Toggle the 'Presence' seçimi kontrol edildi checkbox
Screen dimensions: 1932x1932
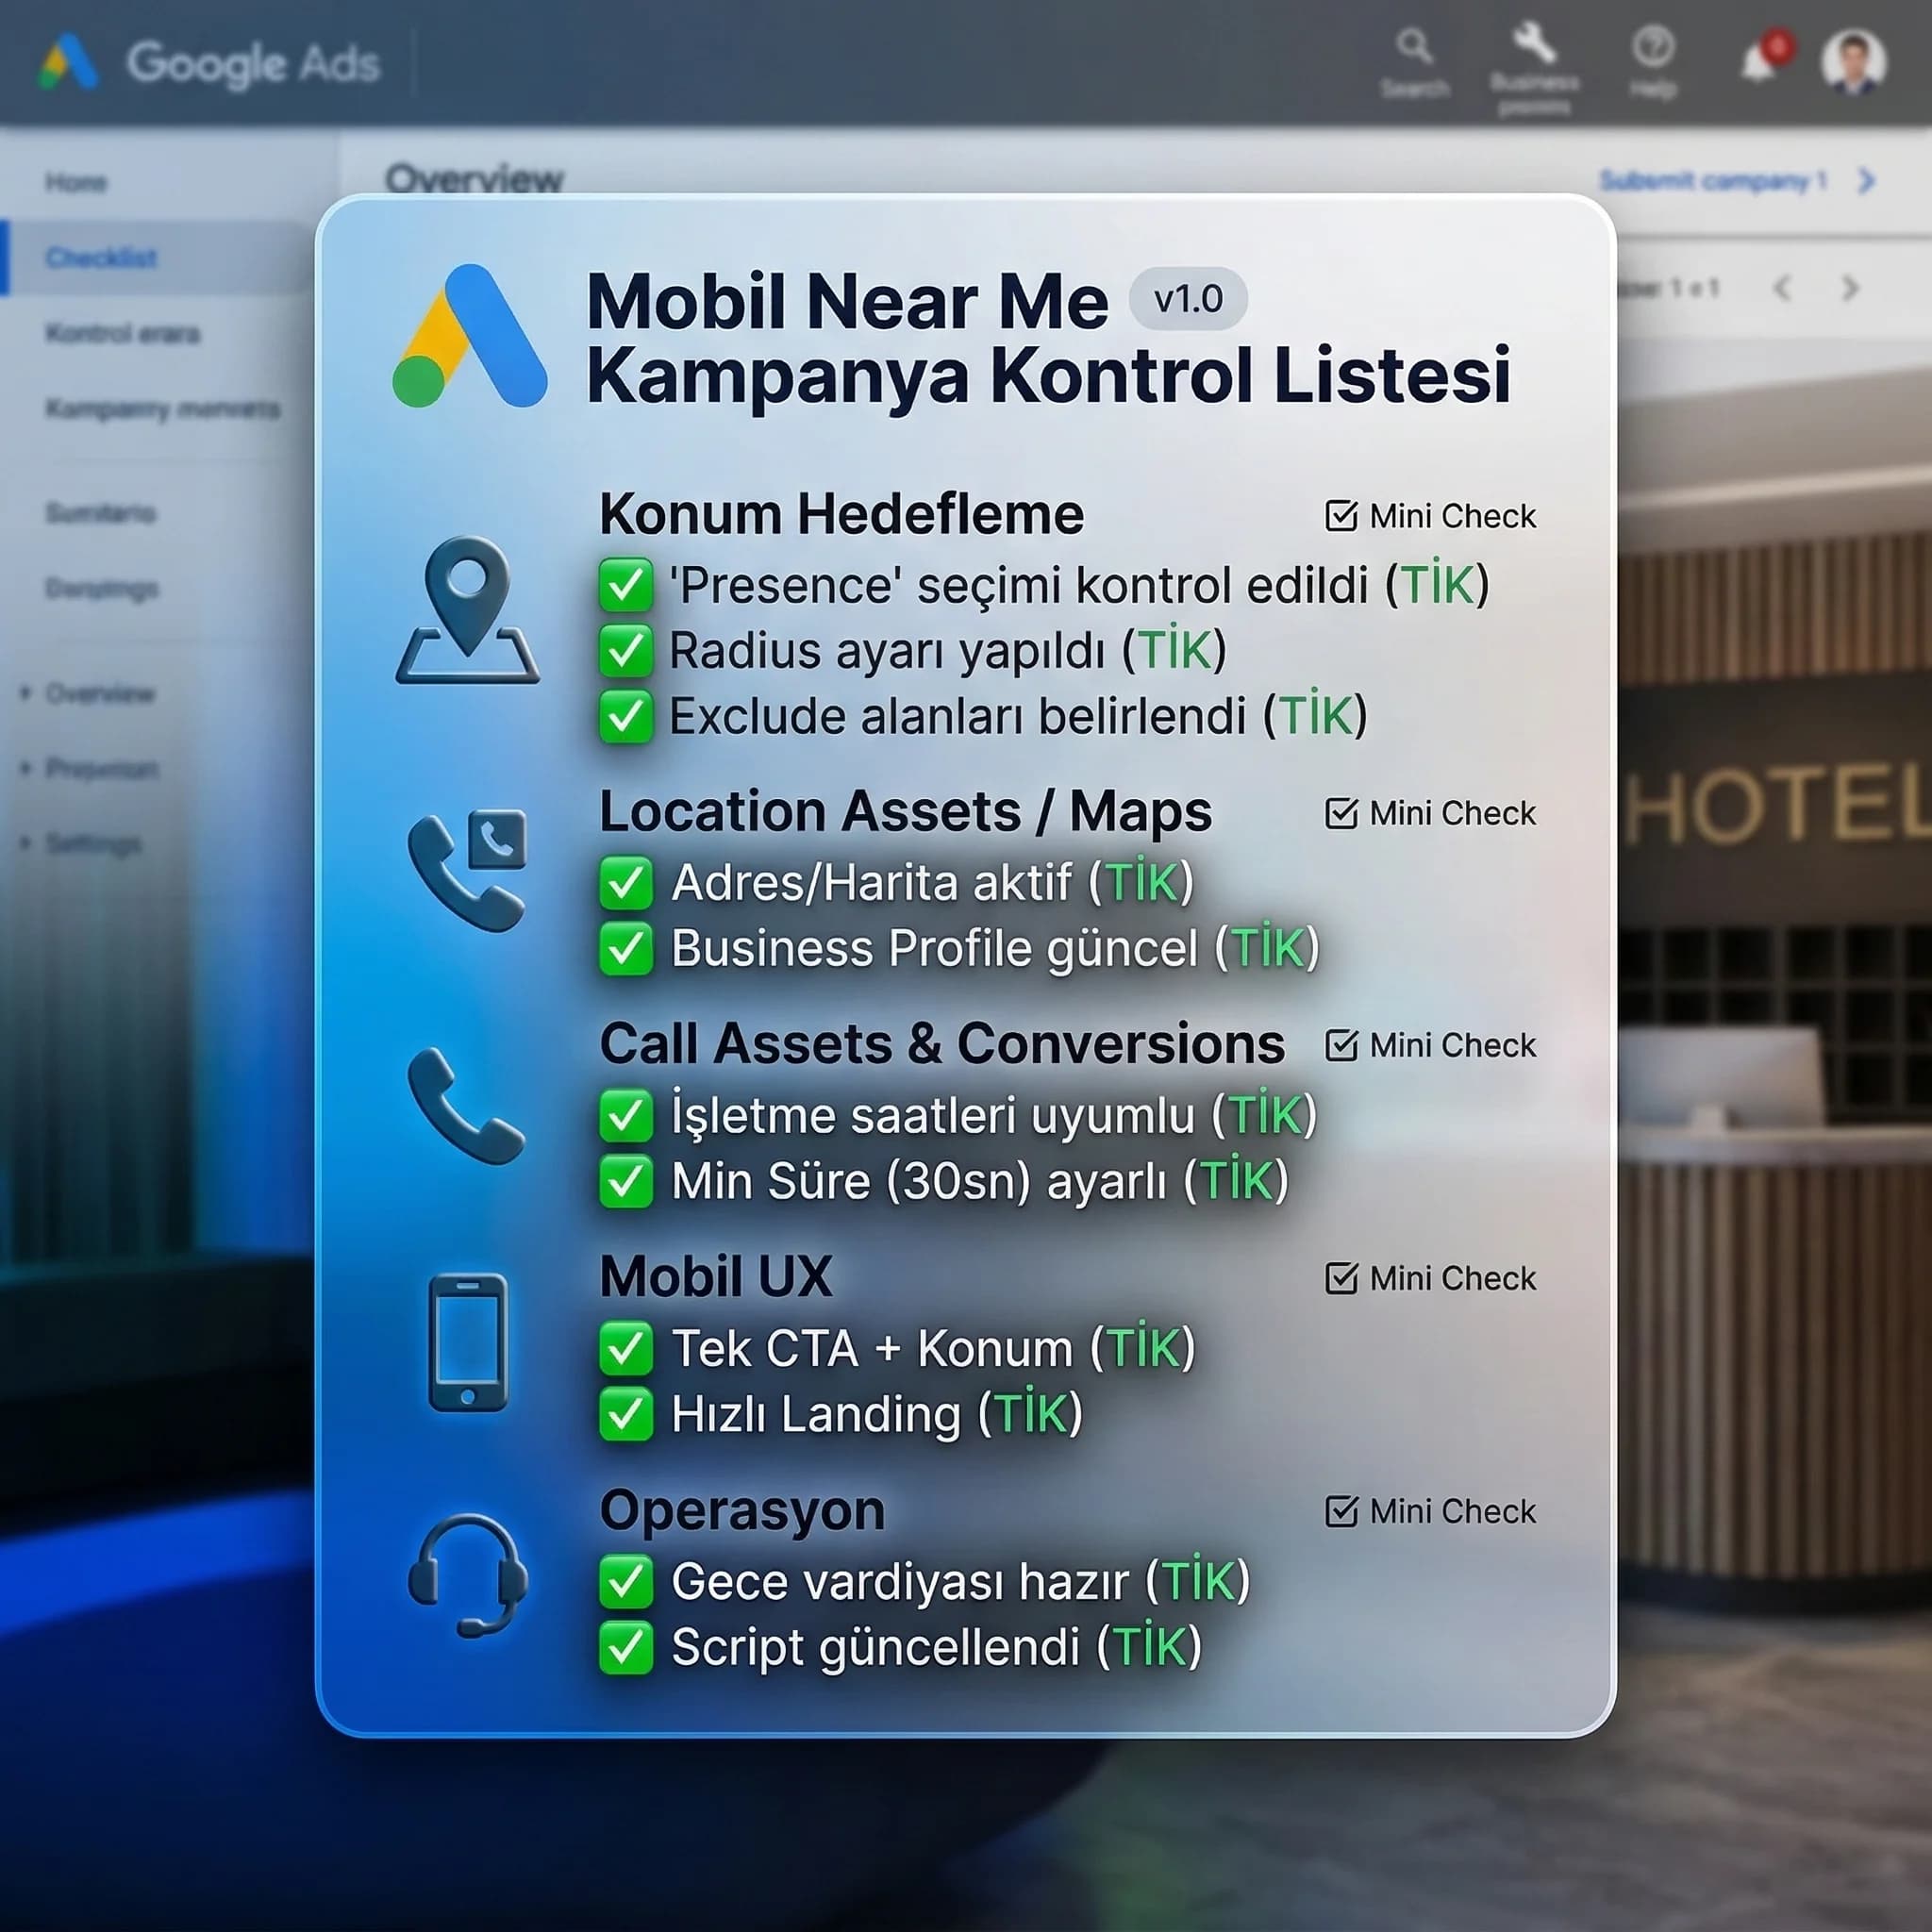tap(625, 585)
